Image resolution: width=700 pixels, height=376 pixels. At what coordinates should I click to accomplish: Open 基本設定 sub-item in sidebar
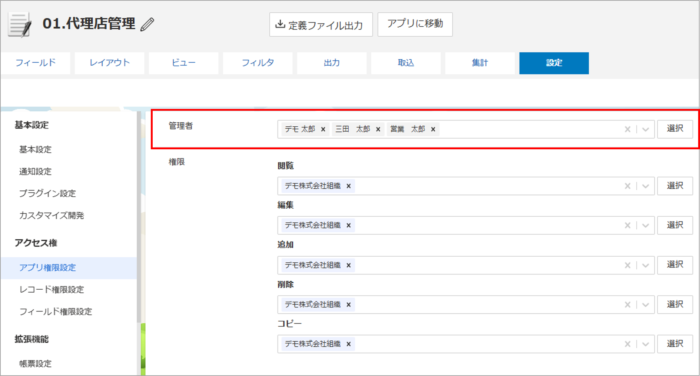tap(35, 150)
